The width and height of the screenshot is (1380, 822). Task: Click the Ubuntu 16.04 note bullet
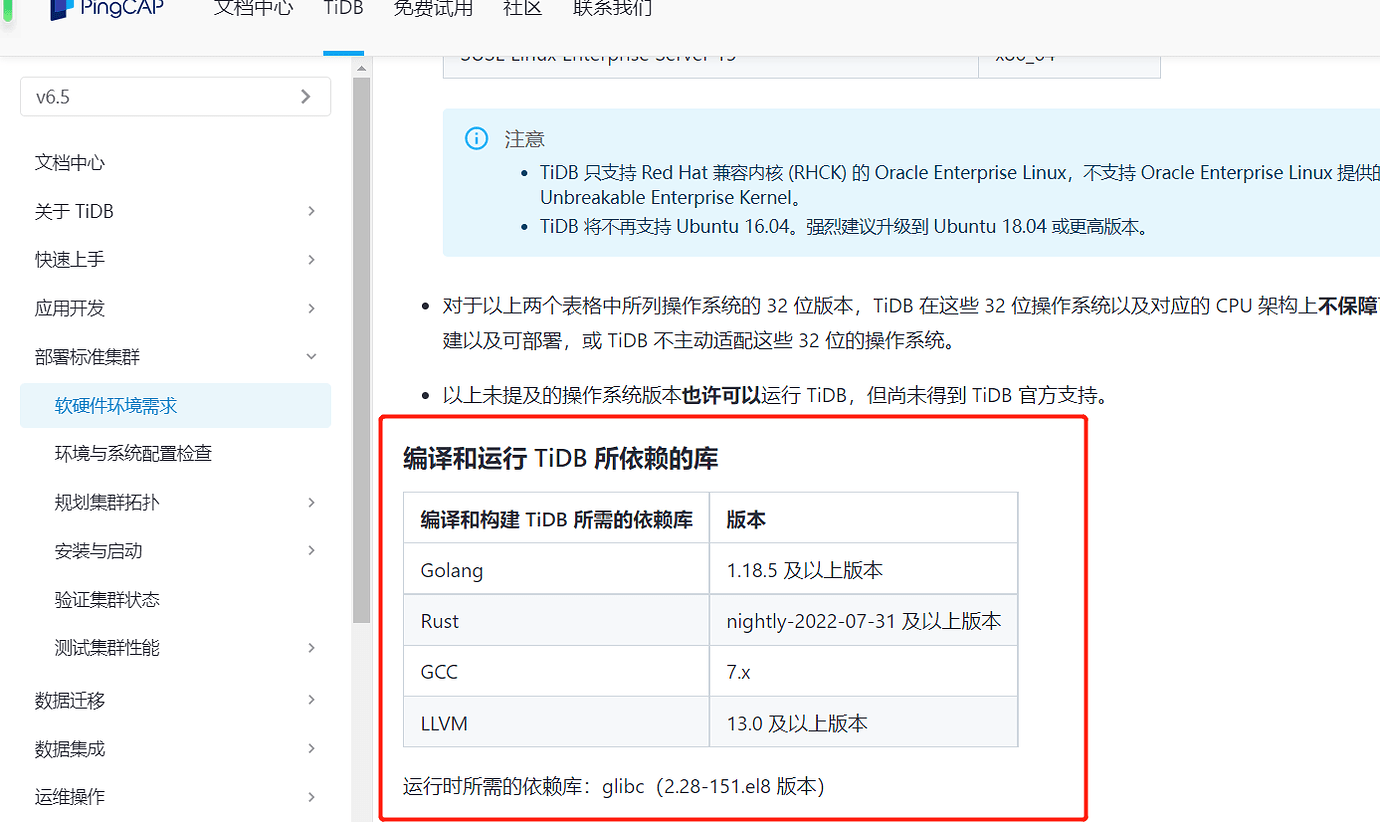pos(845,226)
